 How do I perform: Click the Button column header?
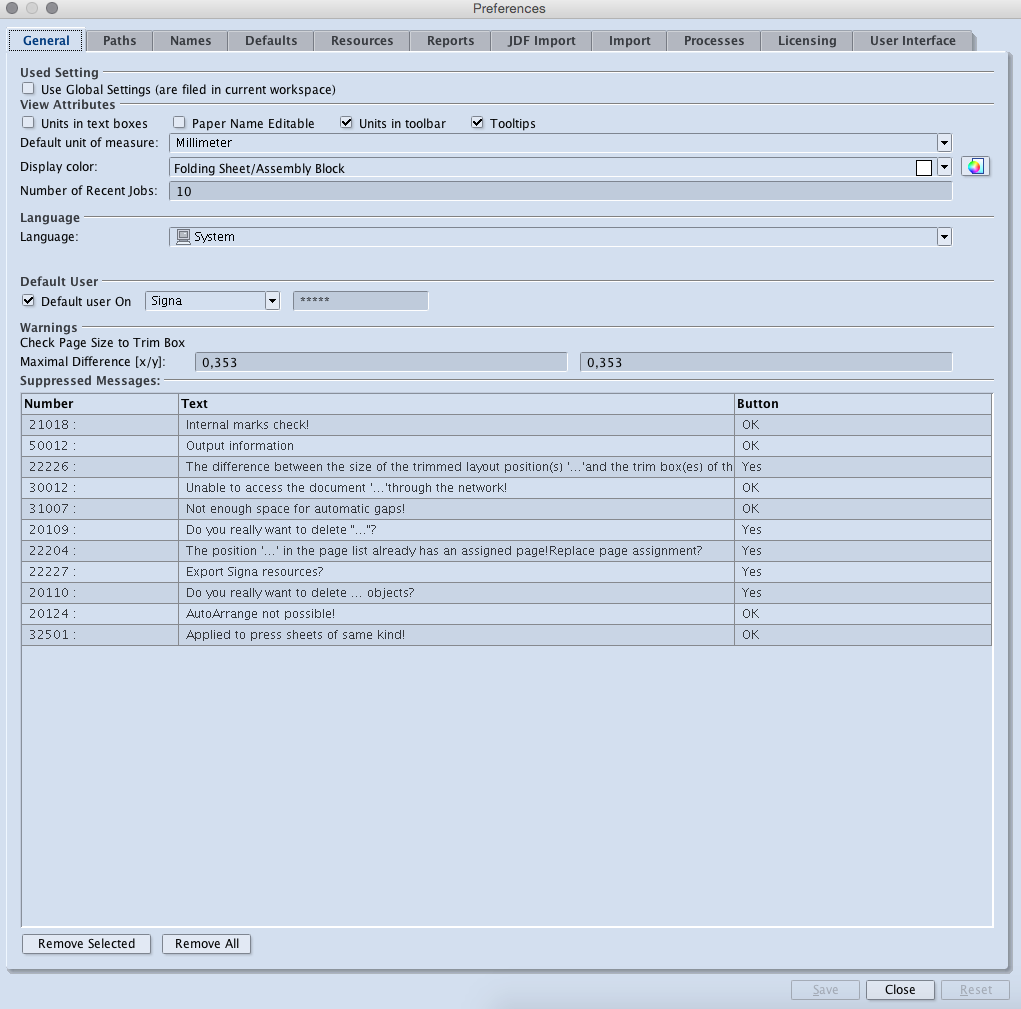tap(863, 404)
